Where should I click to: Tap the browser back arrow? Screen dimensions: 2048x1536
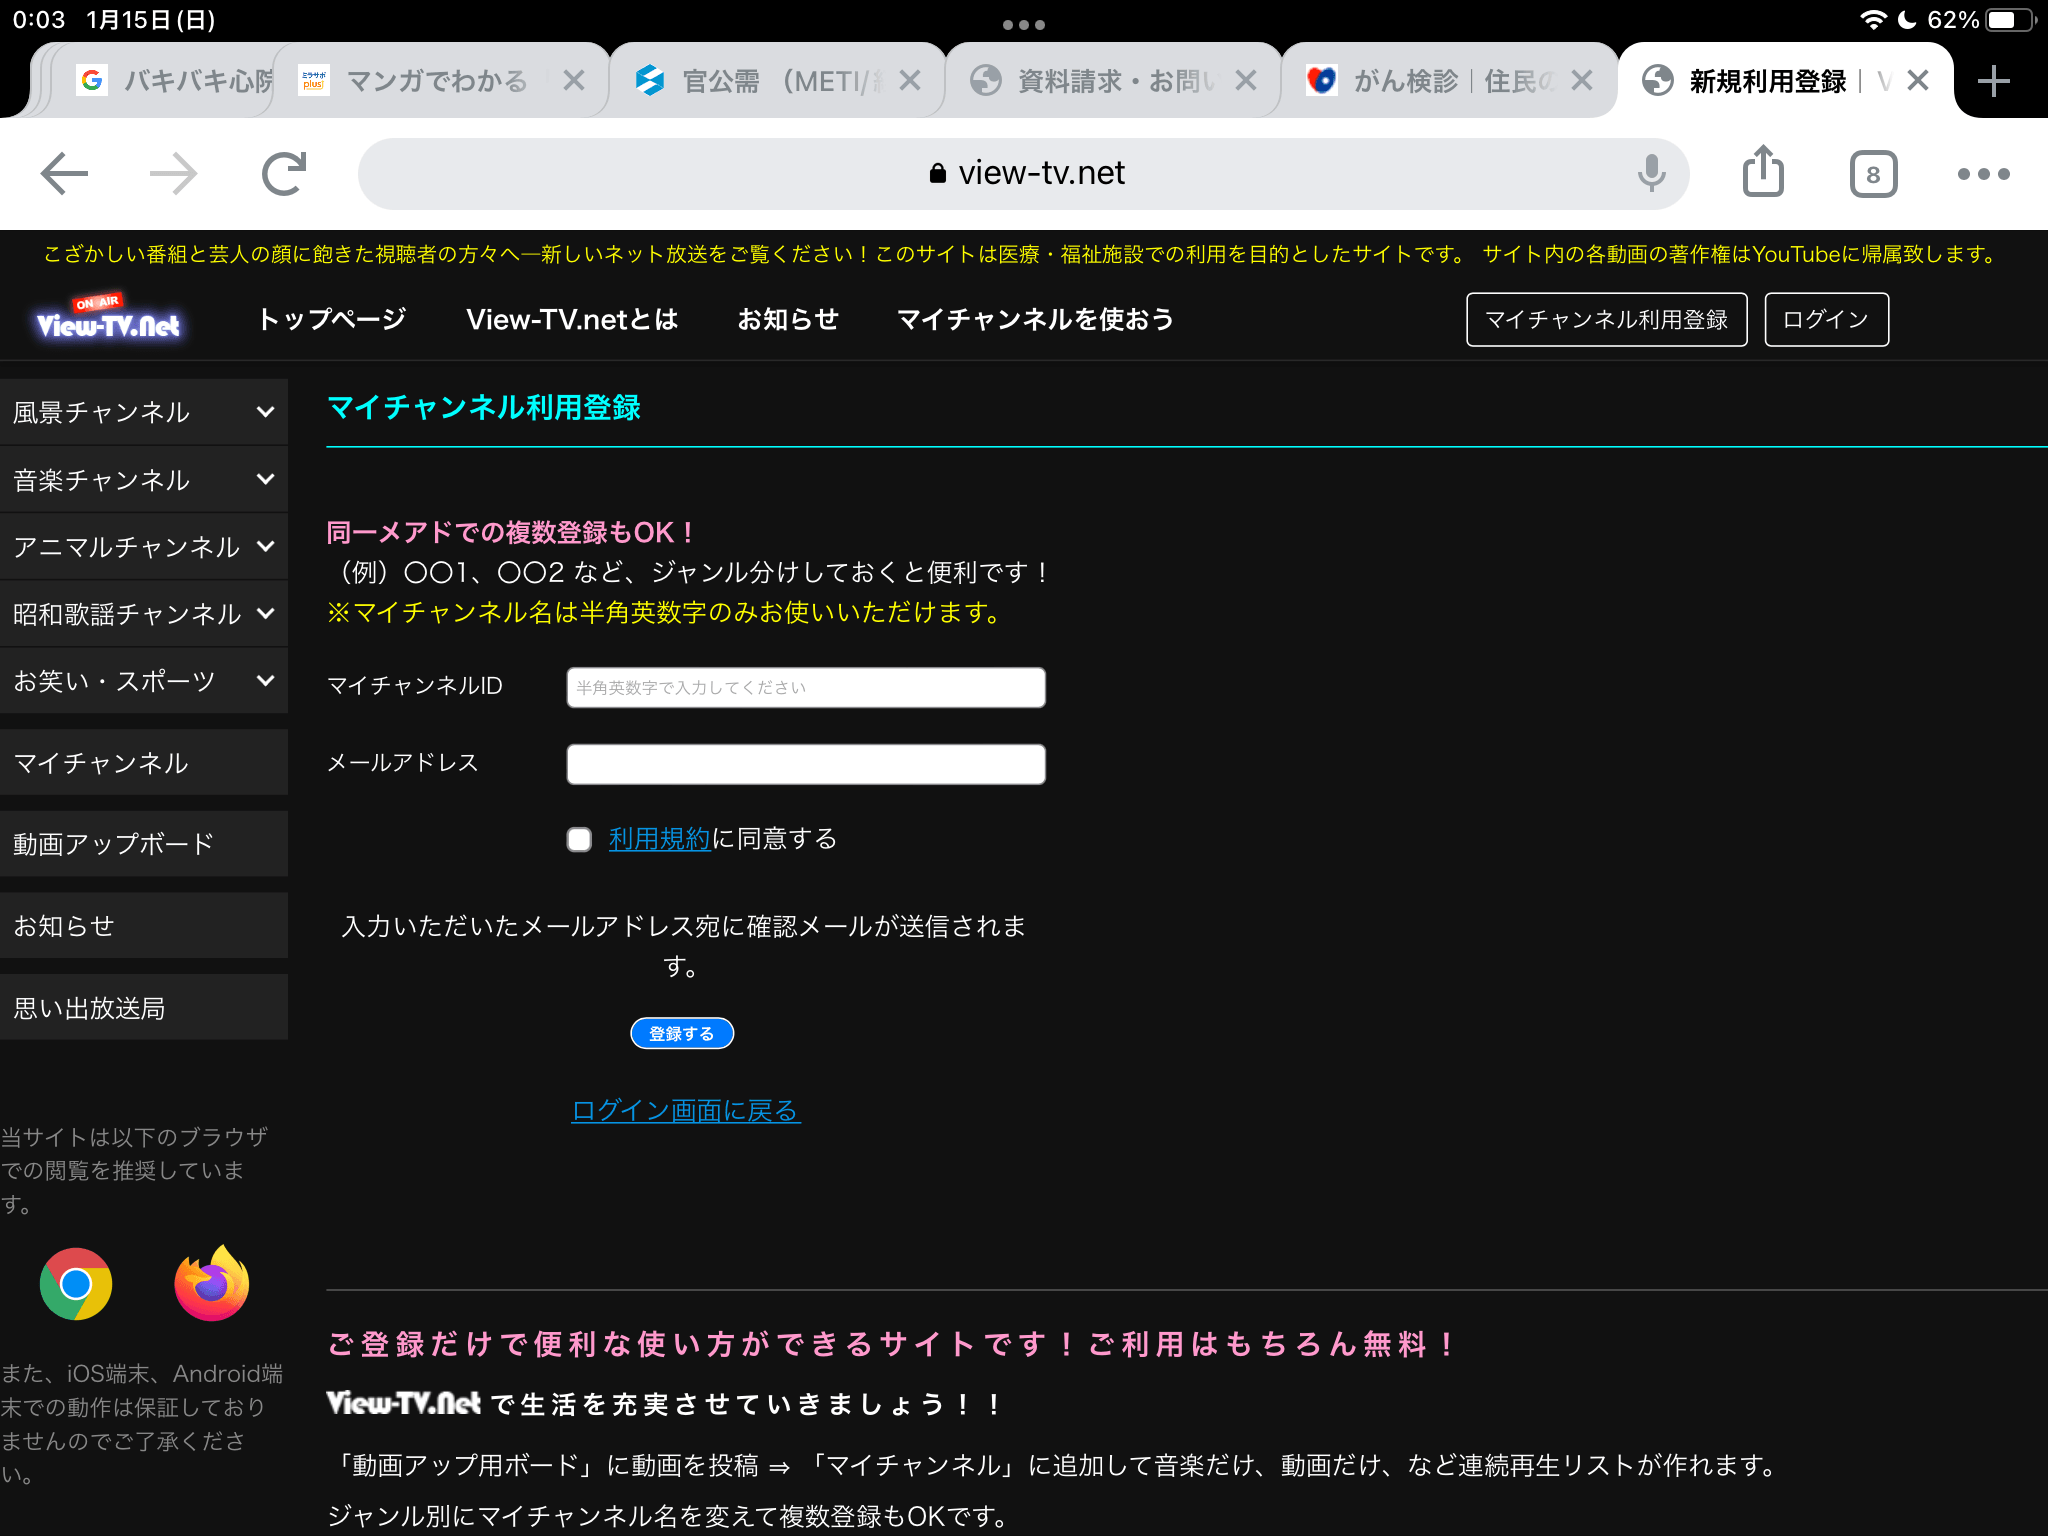pyautogui.click(x=65, y=174)
